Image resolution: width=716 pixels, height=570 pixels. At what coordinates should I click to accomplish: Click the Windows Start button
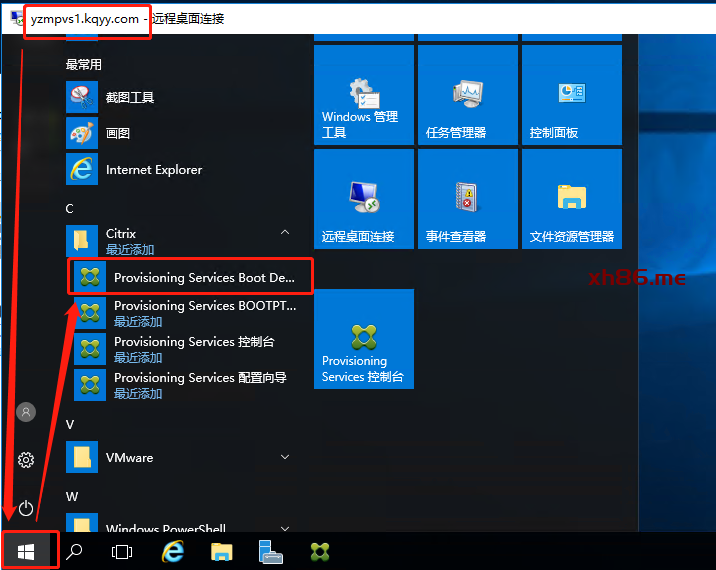click(26, 551)
